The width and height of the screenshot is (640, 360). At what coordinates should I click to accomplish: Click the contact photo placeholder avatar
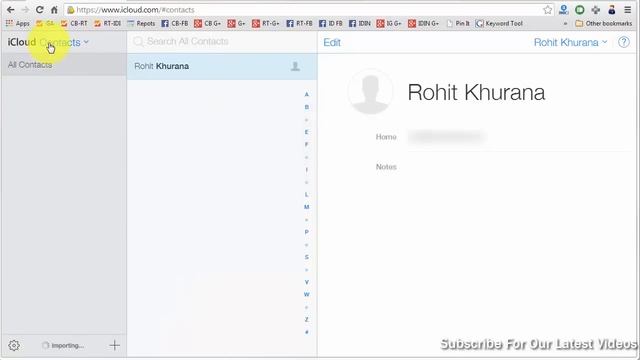[x=370, y=92]
